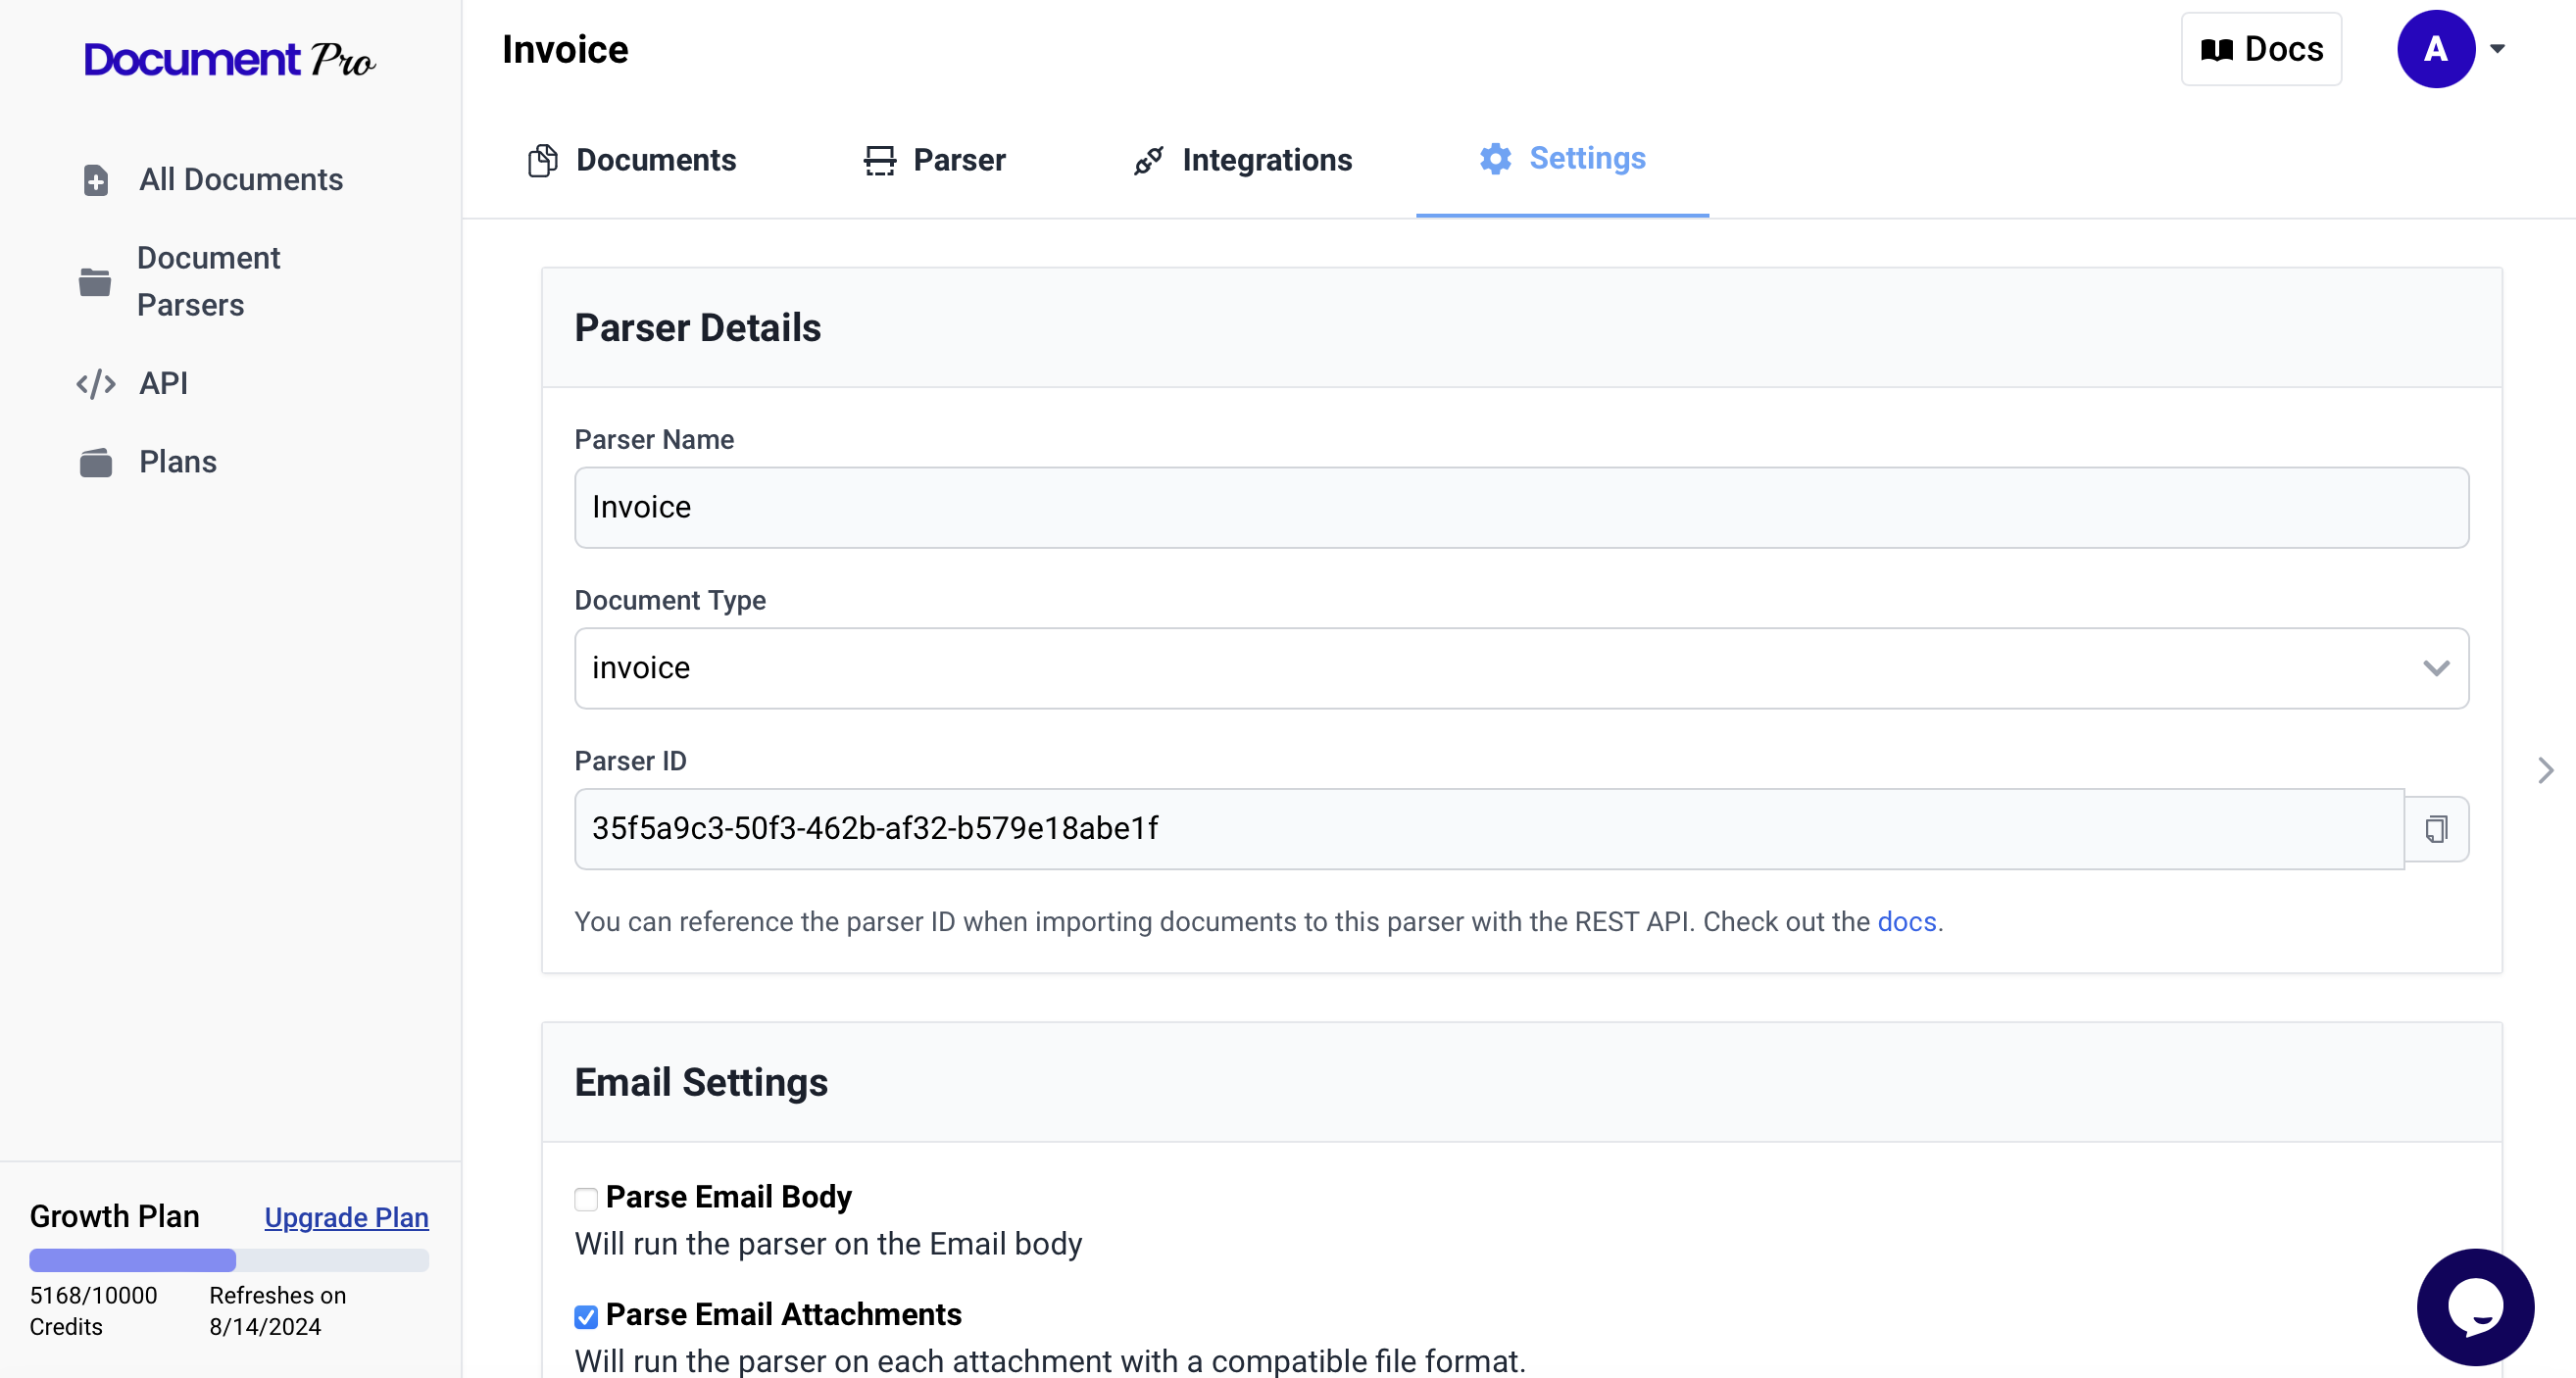Copy the Parser ID with clipboard icon
Image resolution: width=2576 pixels, height=1378 pixels.
2436,829
